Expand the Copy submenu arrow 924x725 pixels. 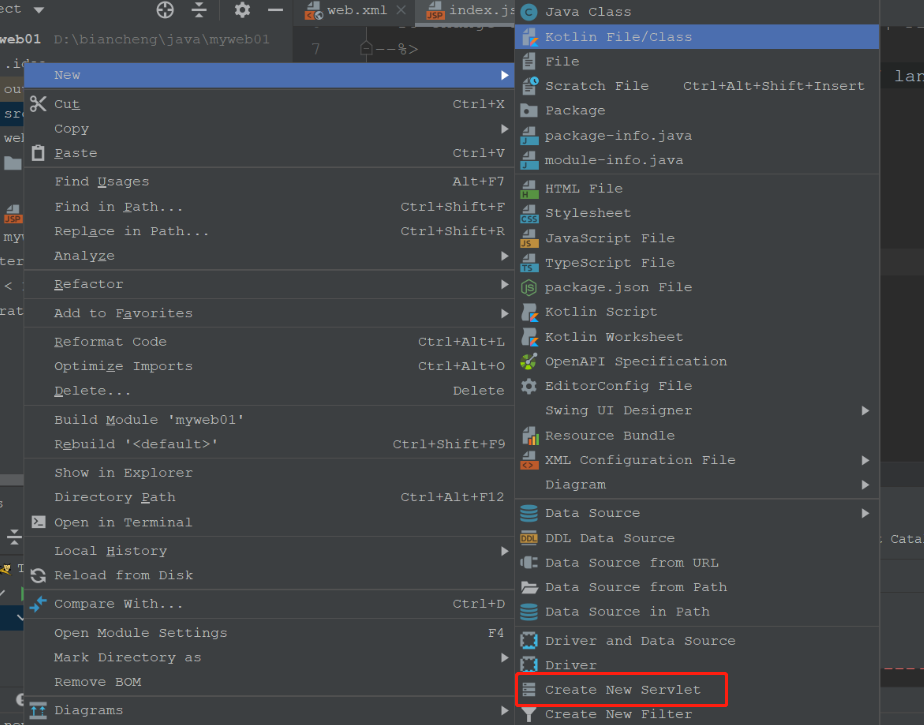coord(504,128)
